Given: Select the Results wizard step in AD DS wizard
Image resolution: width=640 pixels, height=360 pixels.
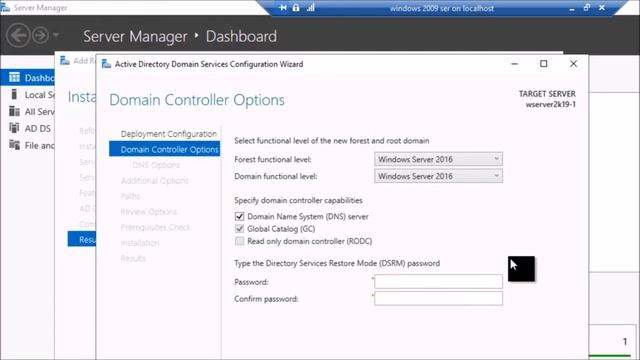Looking at the screenshot, I should click(133, 258).
